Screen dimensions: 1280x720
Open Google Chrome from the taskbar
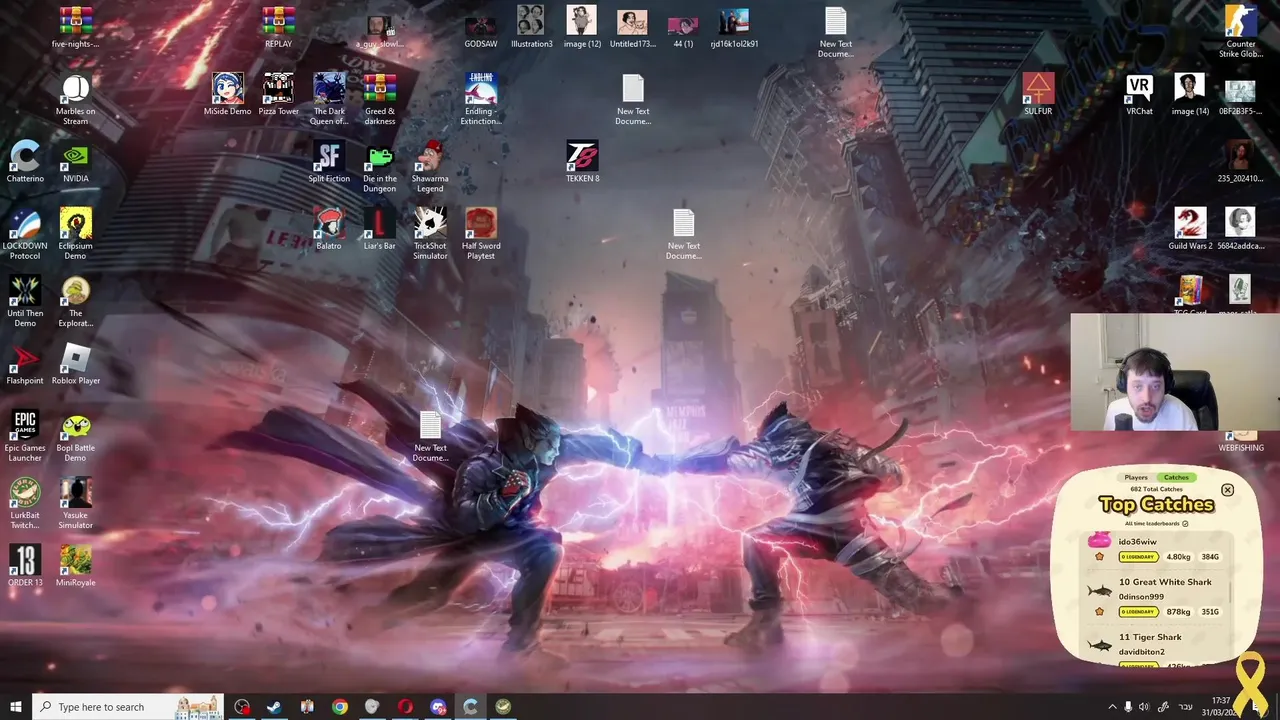coord(340,707)
